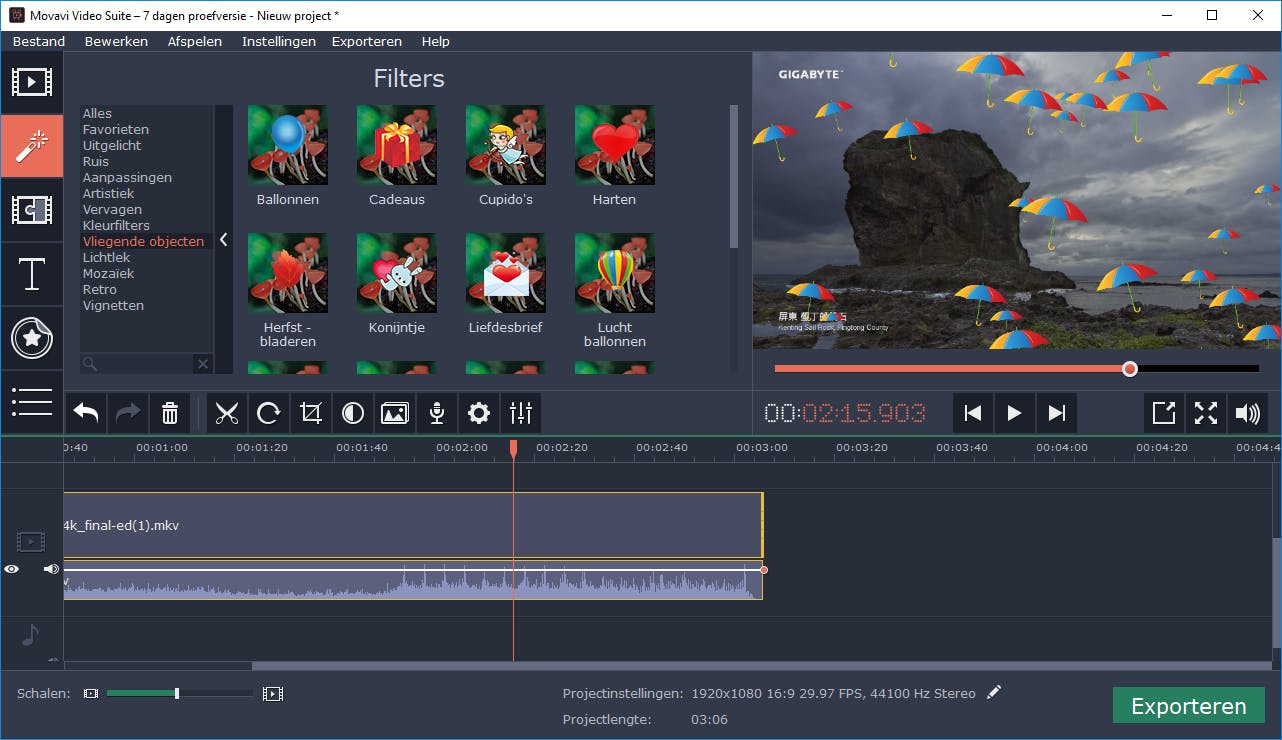This screenshot has width=1282, height=740.
Task: Open the Exporteren menu
Action: pos(366,41)
